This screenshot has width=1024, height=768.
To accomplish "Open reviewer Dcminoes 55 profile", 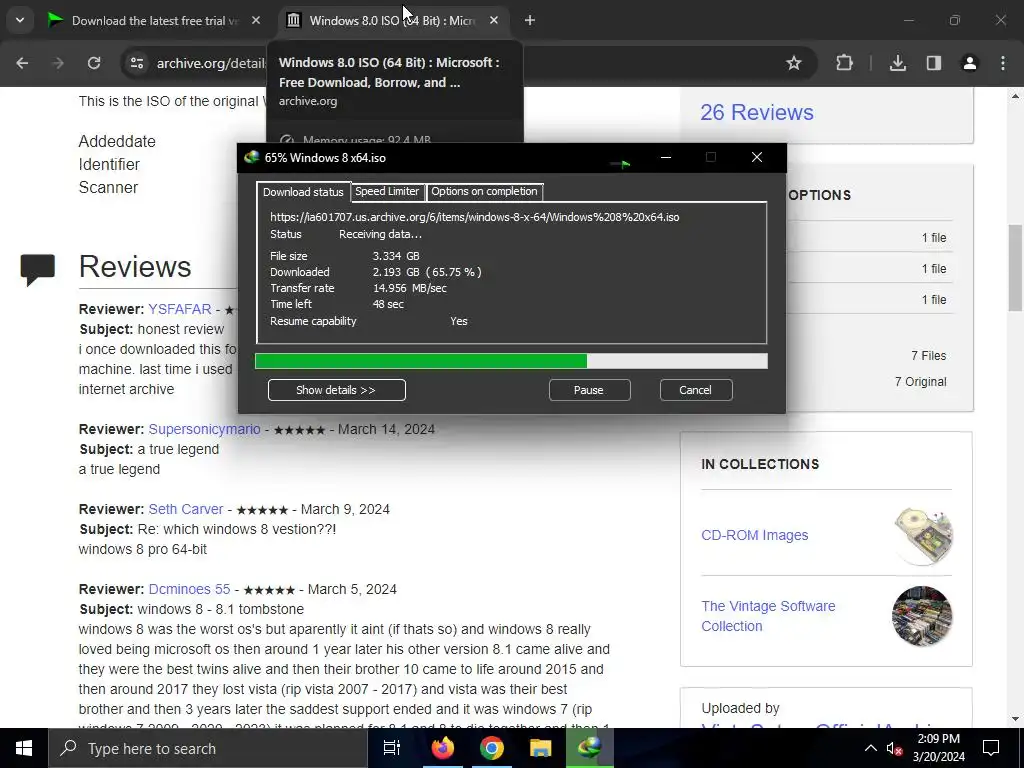I will point(189,589).
